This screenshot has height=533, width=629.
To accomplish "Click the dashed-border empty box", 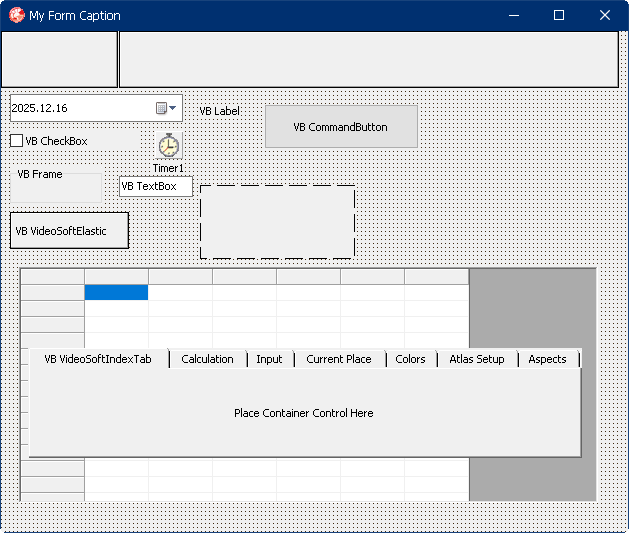I will (278, 222).
